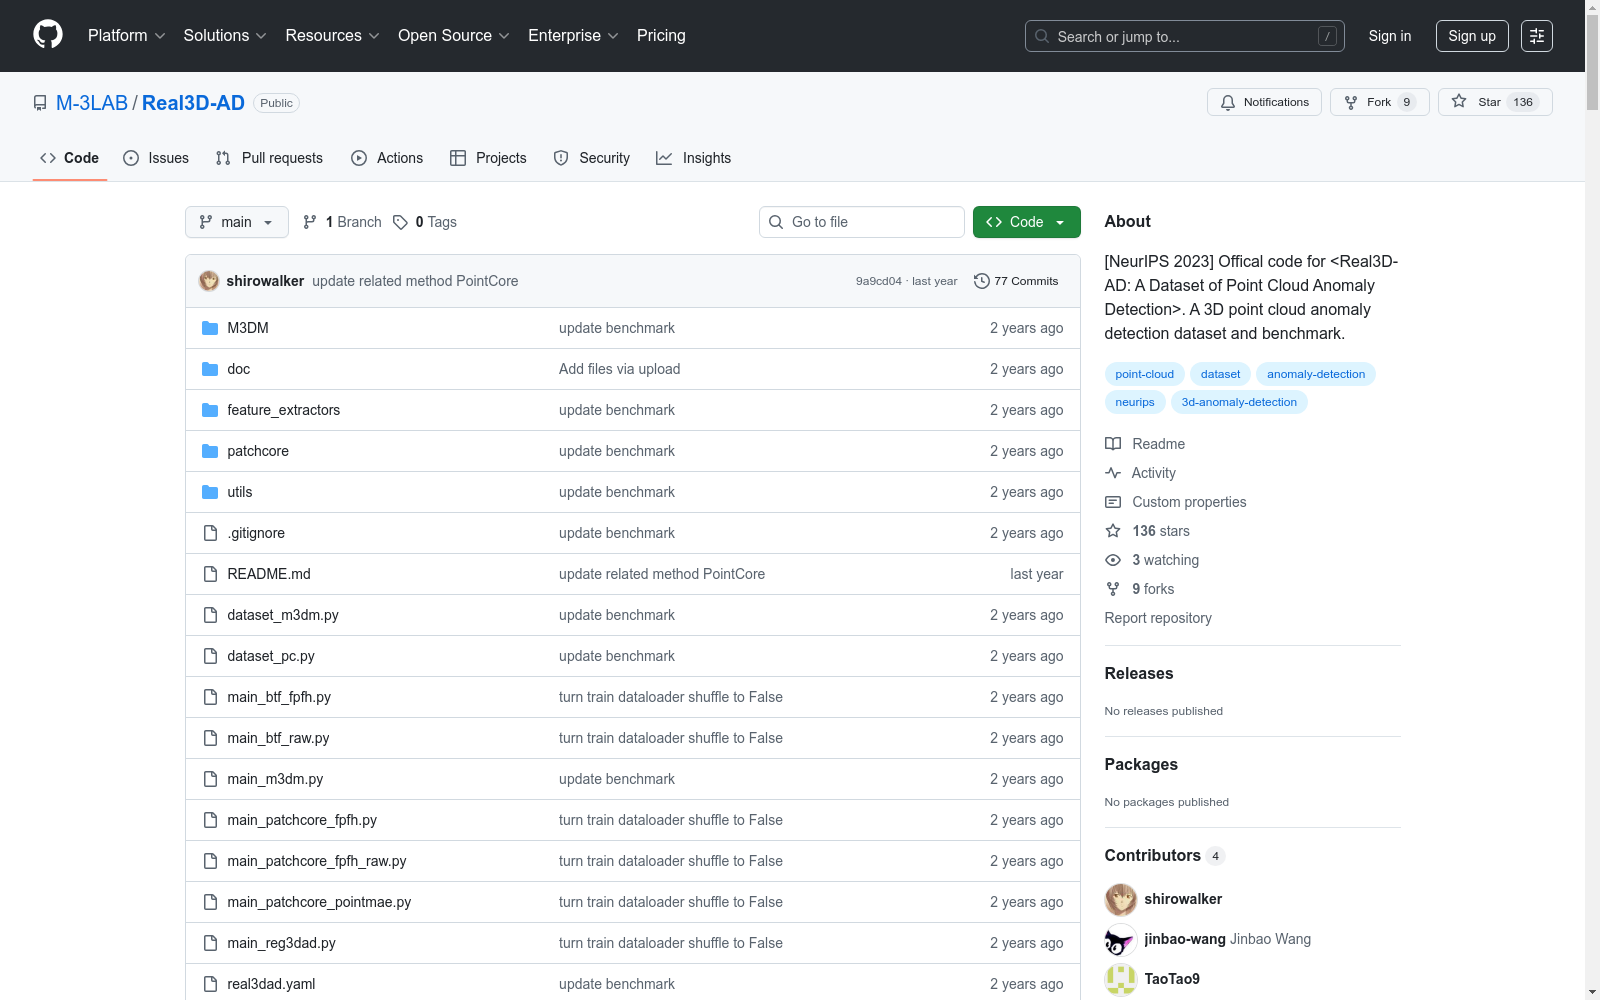Click the Pricing link in header
The width and height of the screenshot is (1600, 1000).
point(661,36)
